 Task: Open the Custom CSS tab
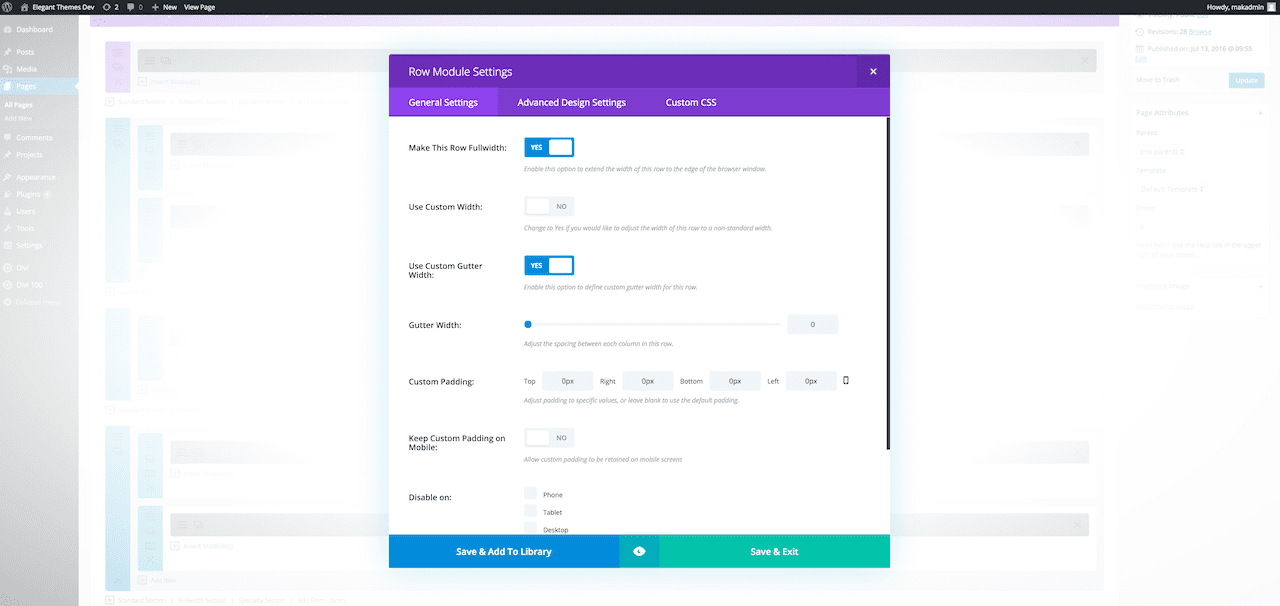(x=691, y=102)
